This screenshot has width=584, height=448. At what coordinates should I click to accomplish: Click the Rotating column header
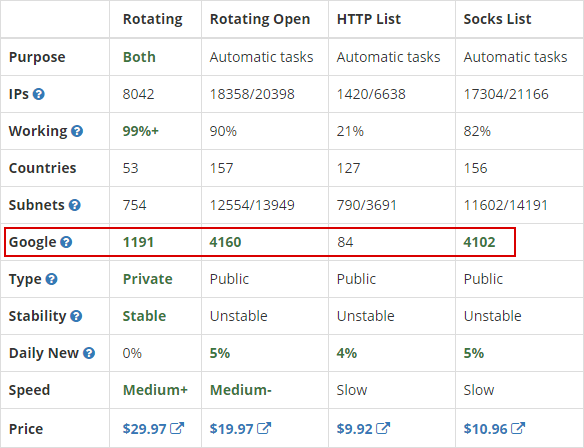[x=153, y=19]
